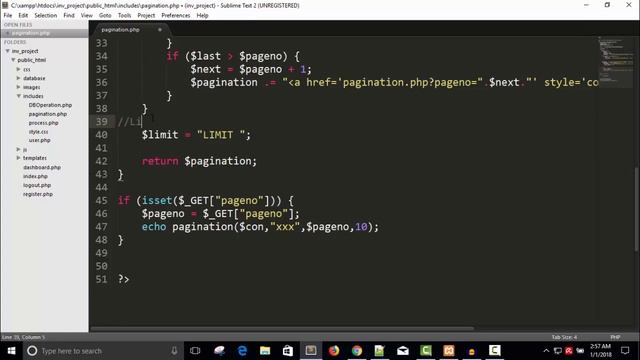Open dashboard.php in the sidebar
The height and width of the screenshot is (360, 640).
click(x=42, y=167)
